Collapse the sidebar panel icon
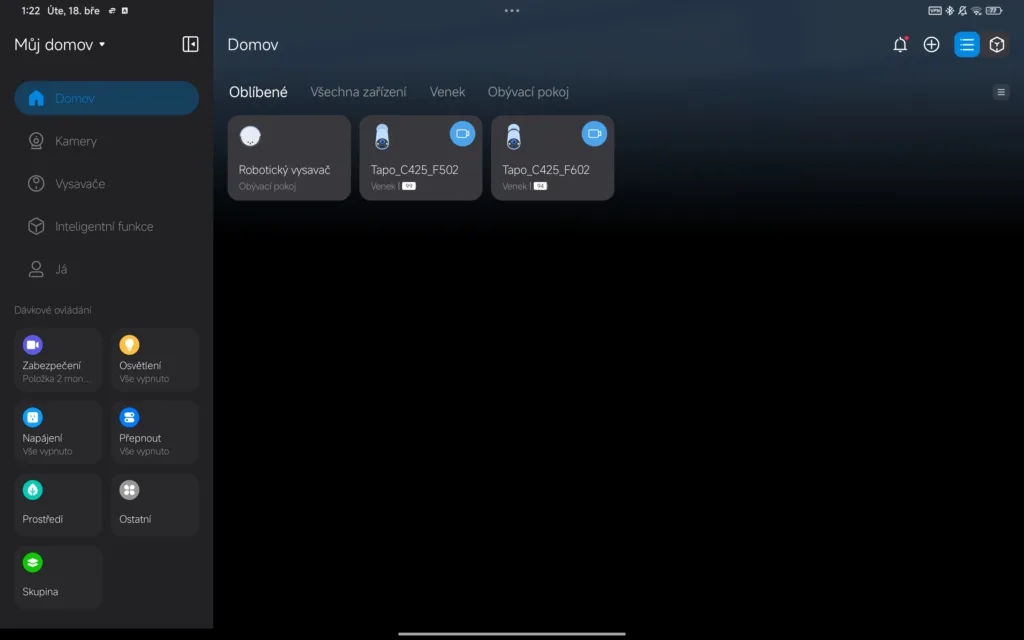1024x640 pixels. point(190,45)
